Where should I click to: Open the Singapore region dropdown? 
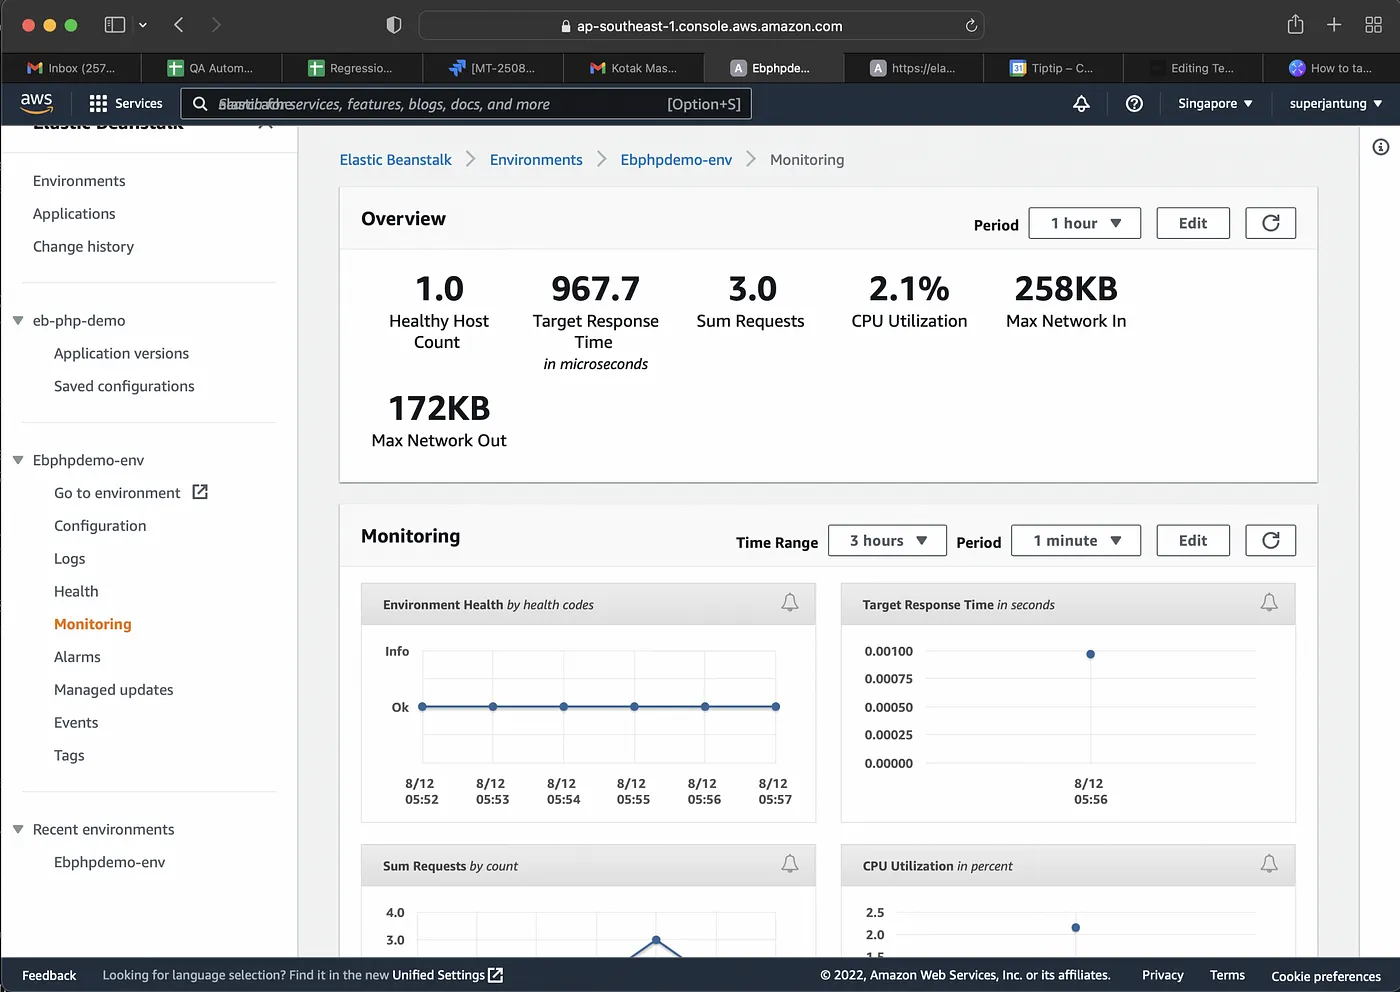(x=1215, y=103)
